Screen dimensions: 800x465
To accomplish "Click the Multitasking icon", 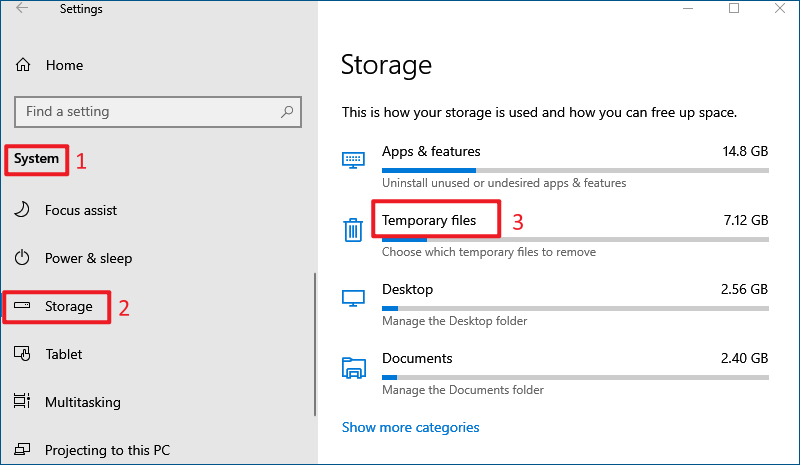I will coord(22,401).
